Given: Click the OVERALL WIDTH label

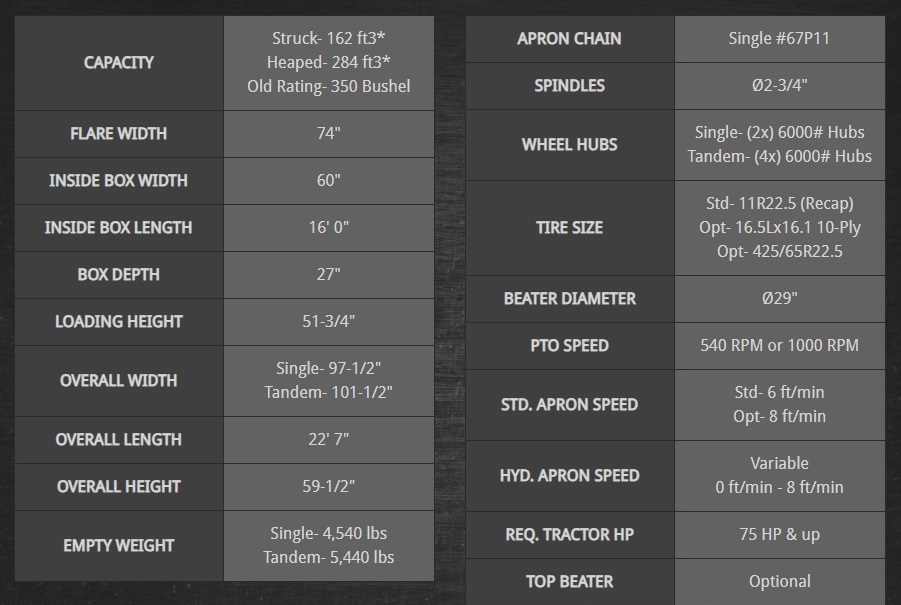Looking at the screenshot, I should (x=119, y=381).
